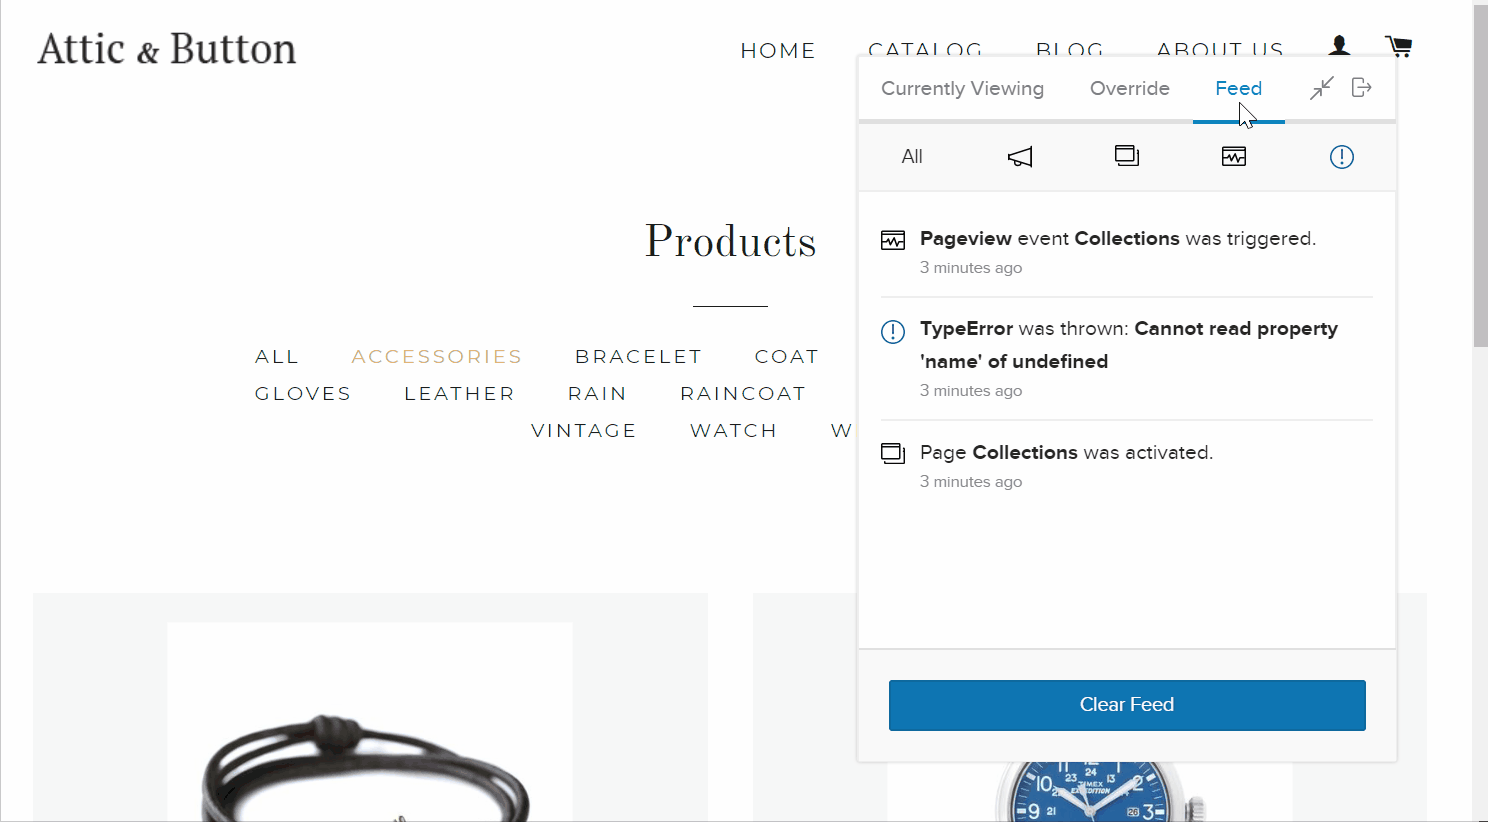Open the shopping cart icon
1488x822 pixels.
click(1398, 46)
